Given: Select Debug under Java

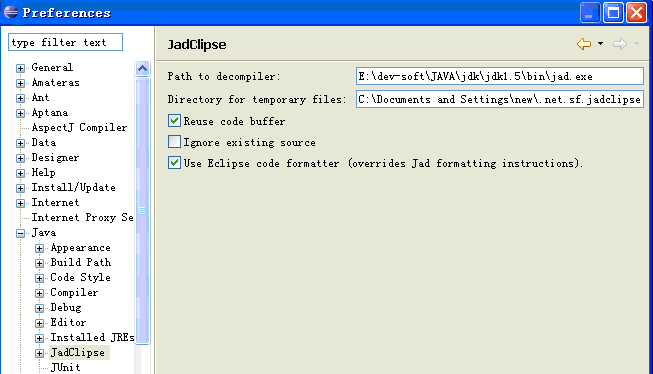Looking at the screenshot, I should (x=65, y=307).
